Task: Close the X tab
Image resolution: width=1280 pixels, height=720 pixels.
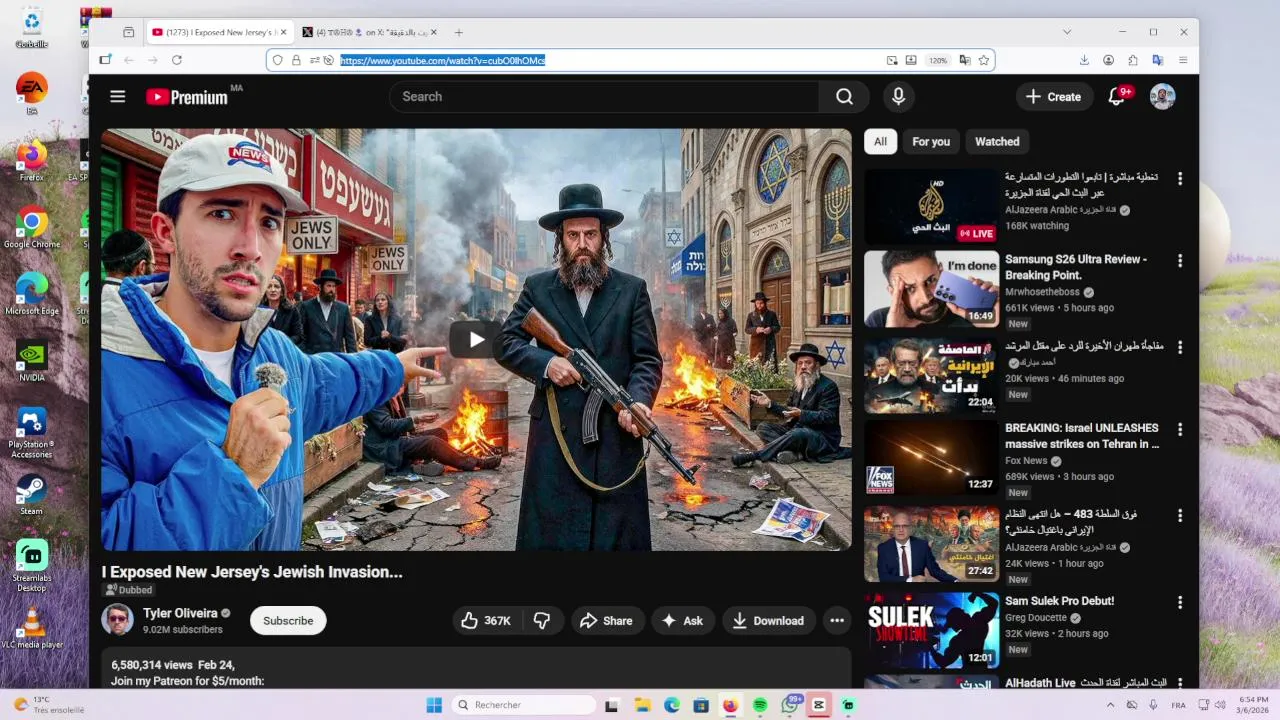Action: (x=434, y=32)
